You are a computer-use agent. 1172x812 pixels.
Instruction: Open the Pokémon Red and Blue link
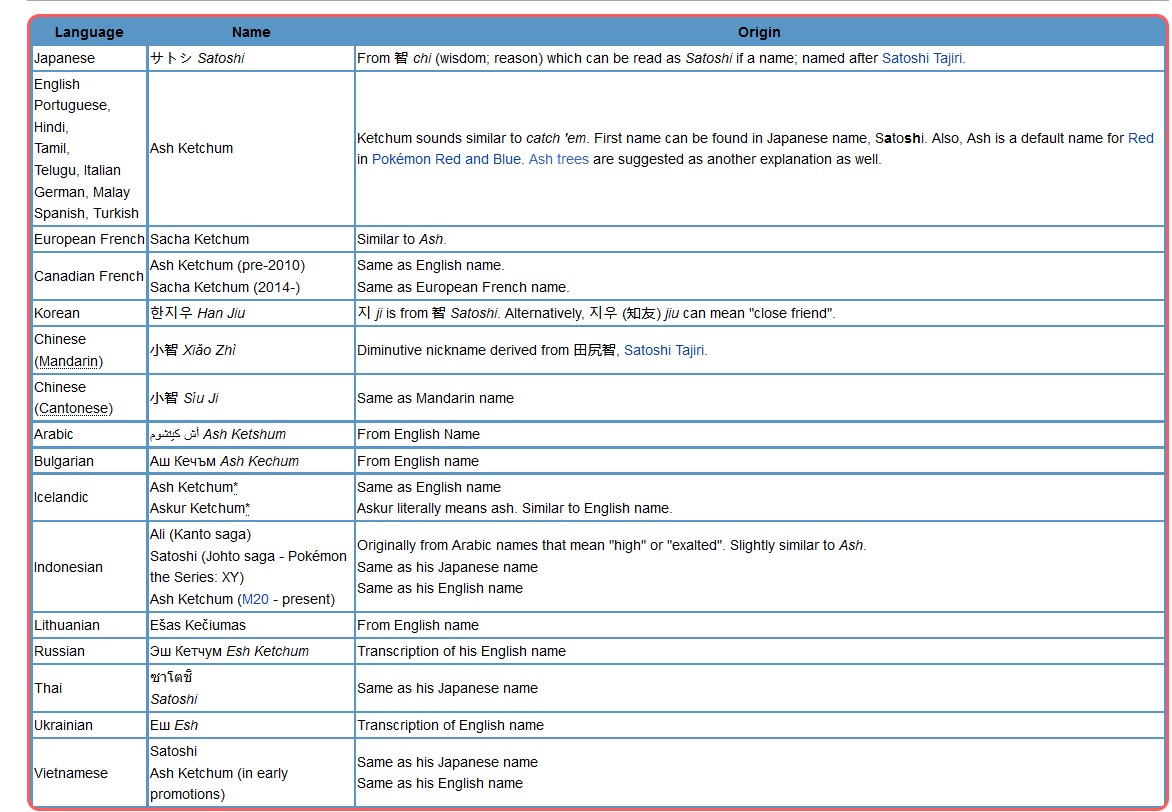[448, 159]
